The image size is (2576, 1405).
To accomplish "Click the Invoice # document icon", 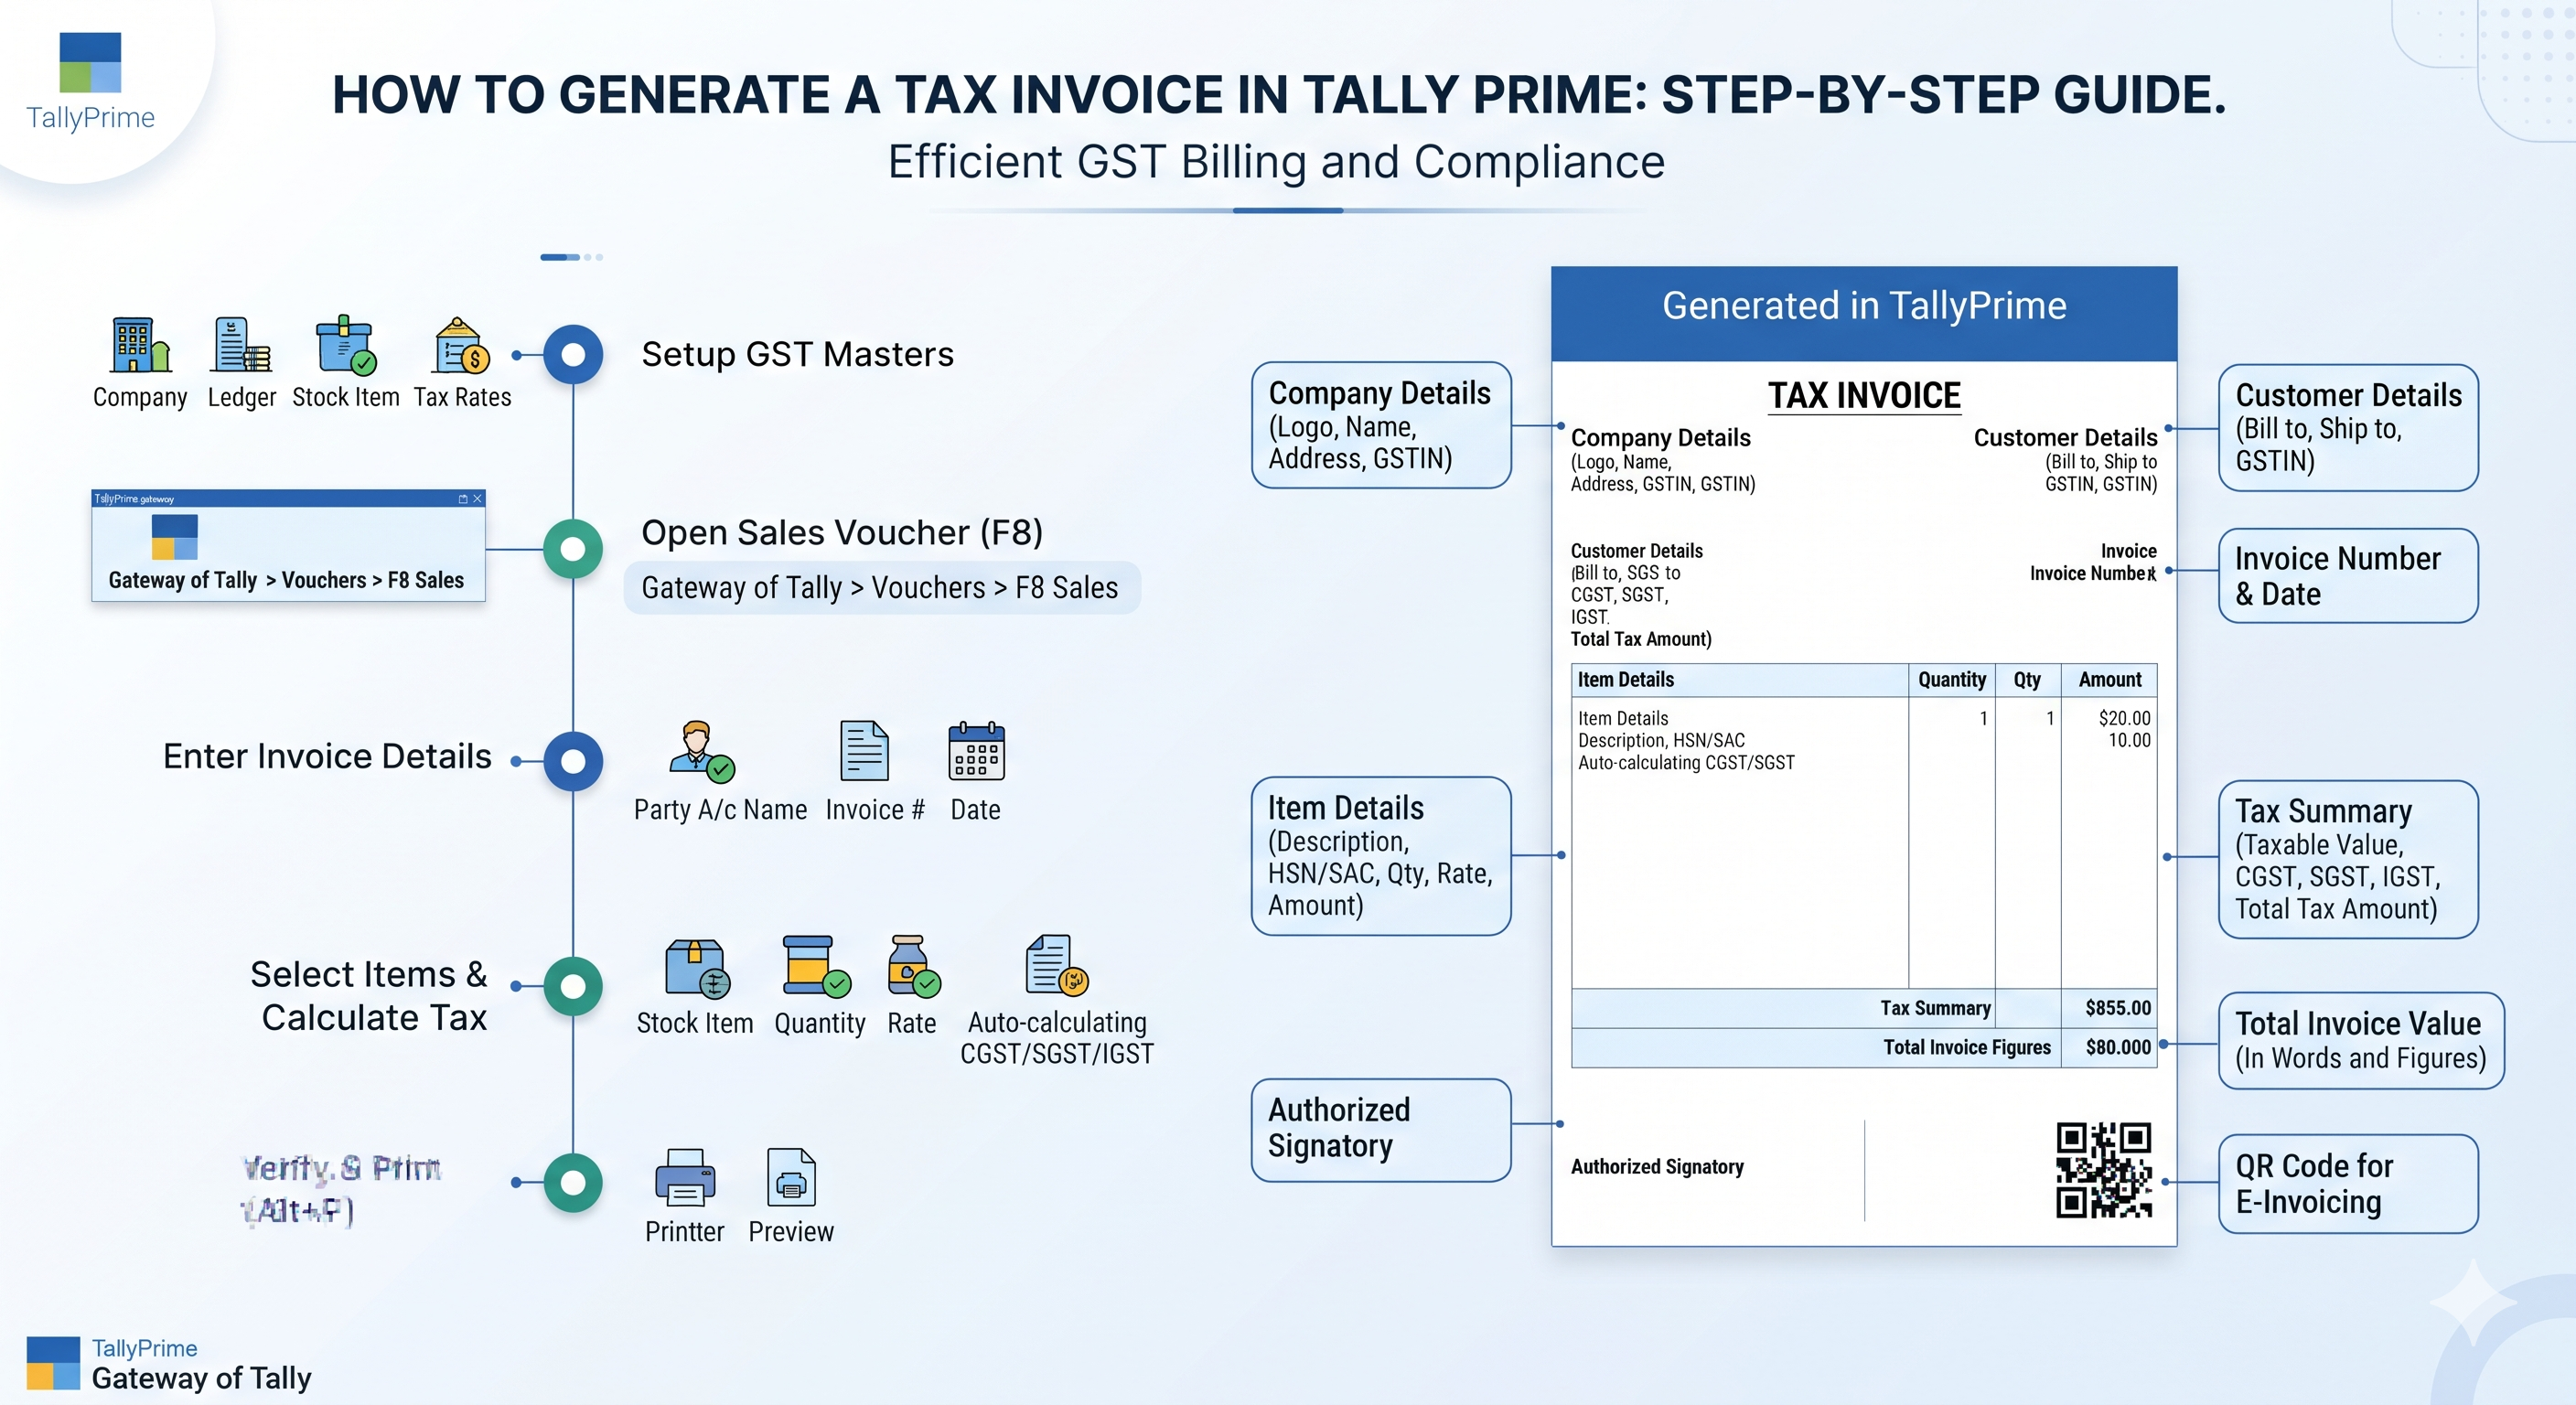I will tap(864, 750).
